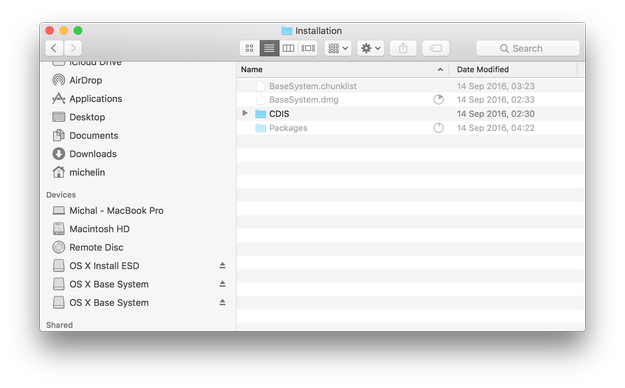Open Downloads in the sidebar
This screenshot has width=625, height=388.
(93, 154)
